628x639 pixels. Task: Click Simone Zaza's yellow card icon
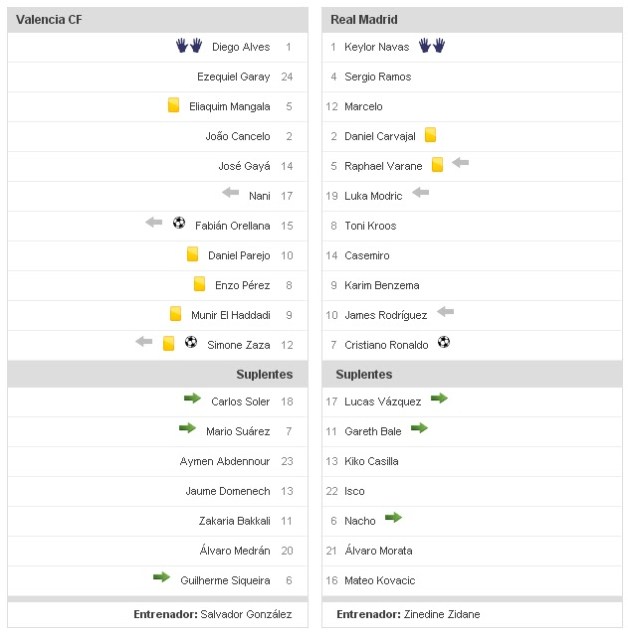169,344
